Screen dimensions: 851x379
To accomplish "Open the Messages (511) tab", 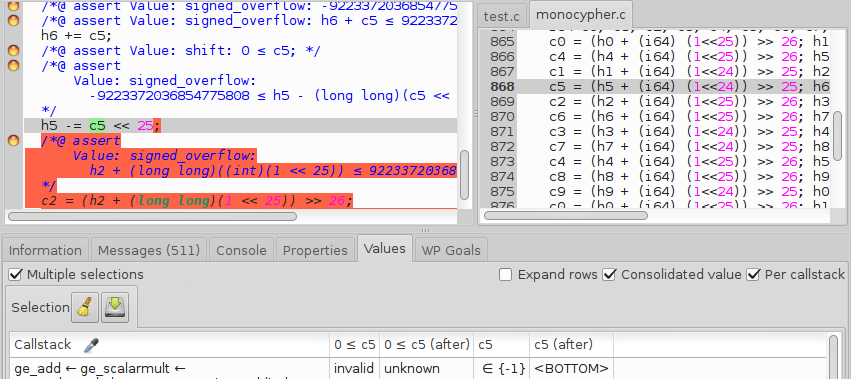I will [x=149, y=250].
